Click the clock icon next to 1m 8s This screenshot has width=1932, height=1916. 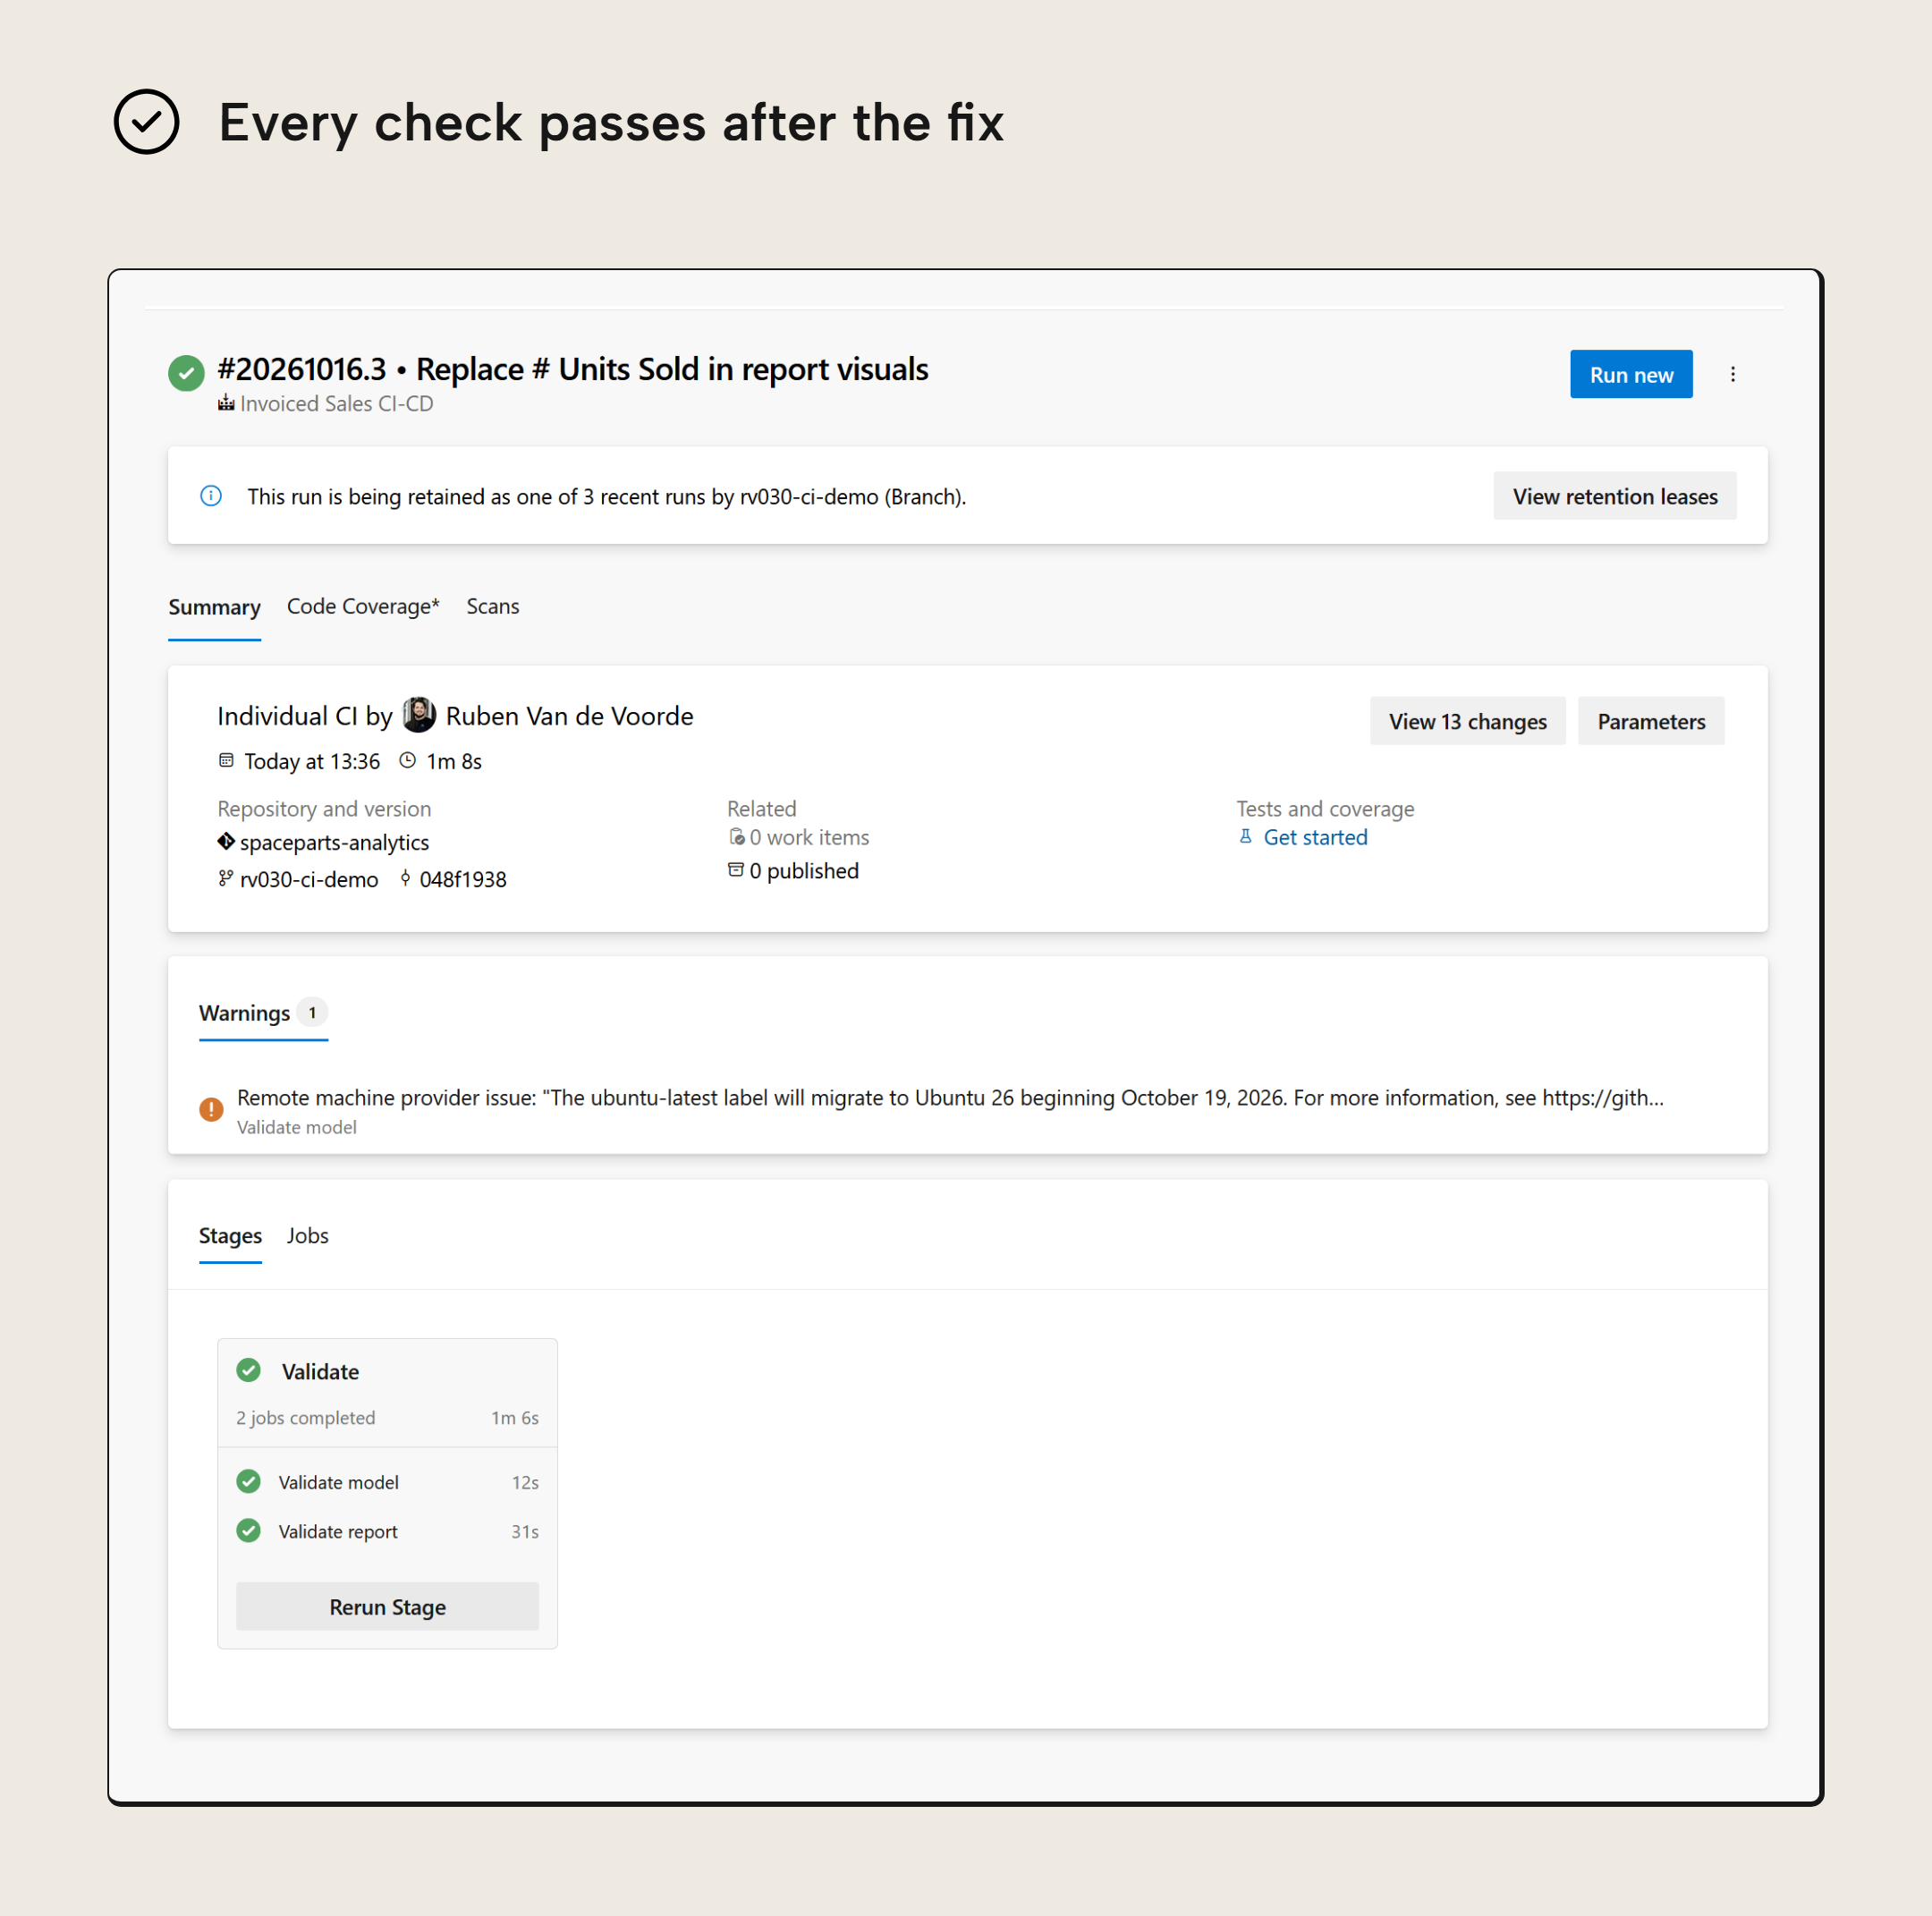pyautogui.click(x=407, y=761)
